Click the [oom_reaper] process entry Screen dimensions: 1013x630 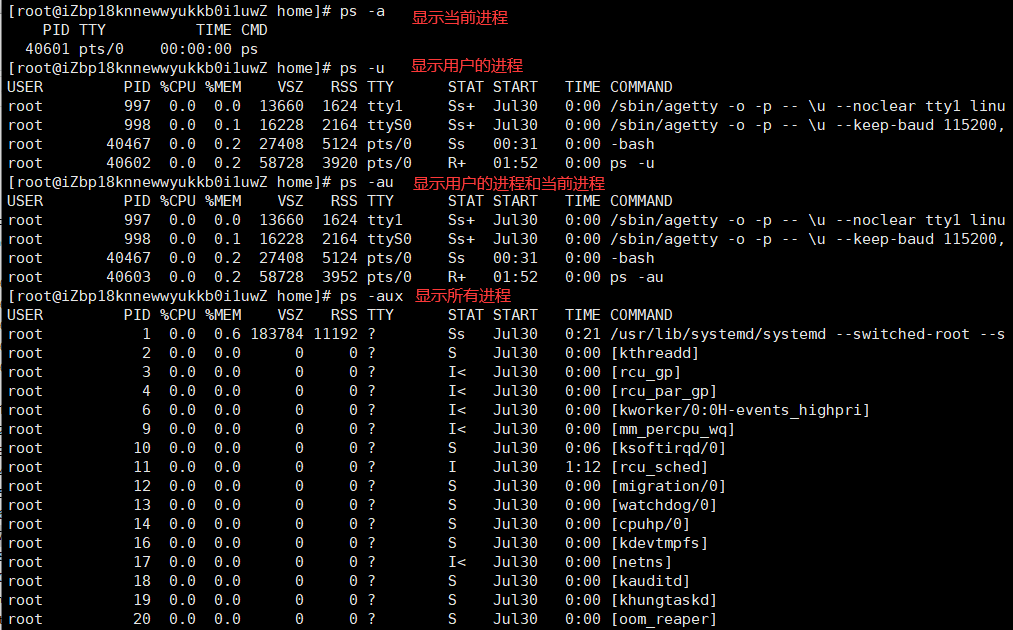coord(662,619)
